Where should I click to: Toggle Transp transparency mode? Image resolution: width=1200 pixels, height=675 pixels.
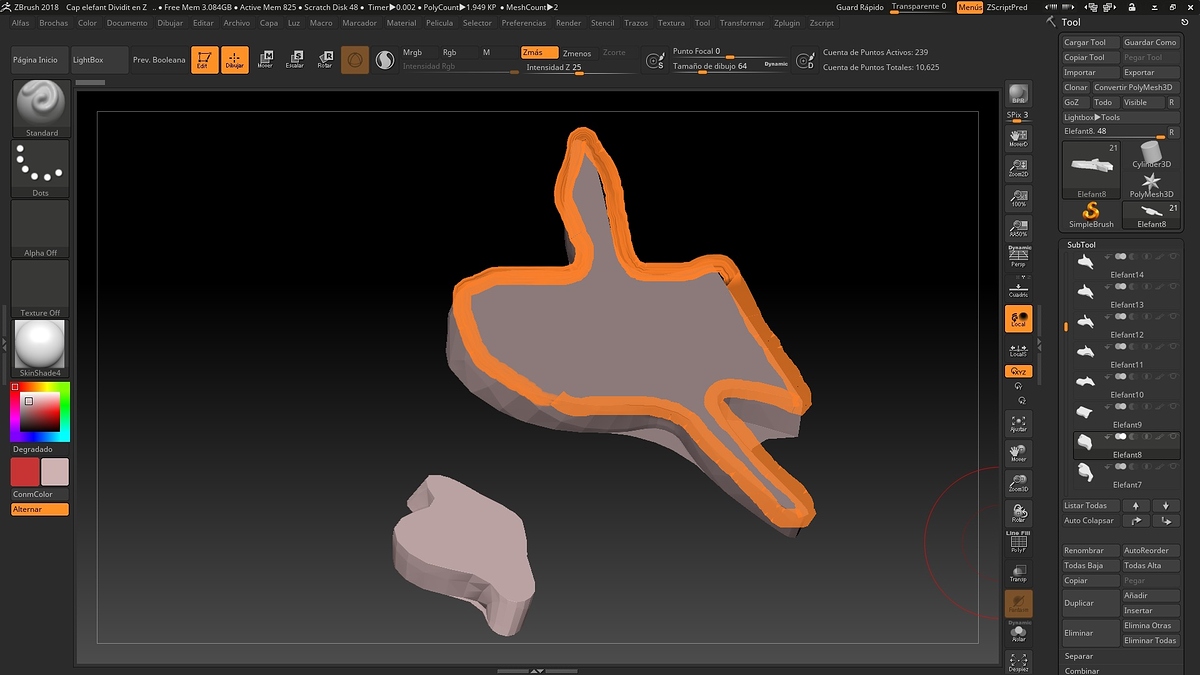point(1018,572)
